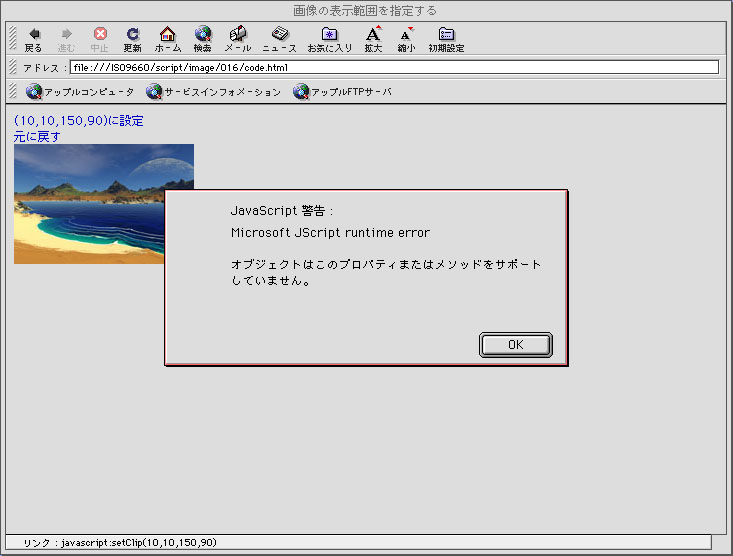Click the 'Microsoft JScript runtime error' text
Viewport: 733px width, 556px height.
coord(330,233)
